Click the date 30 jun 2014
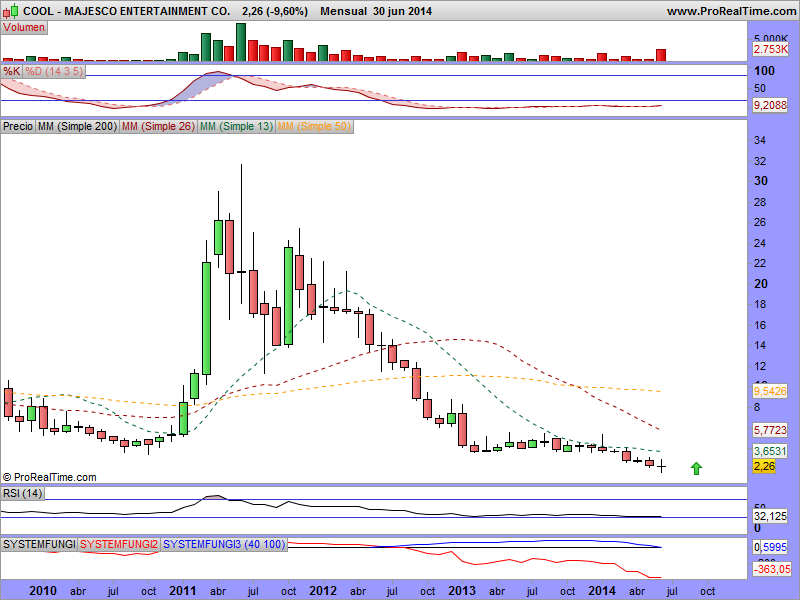The width and height of the screenshot is (800, 600). pyautogui.click(x=403, y=11)
